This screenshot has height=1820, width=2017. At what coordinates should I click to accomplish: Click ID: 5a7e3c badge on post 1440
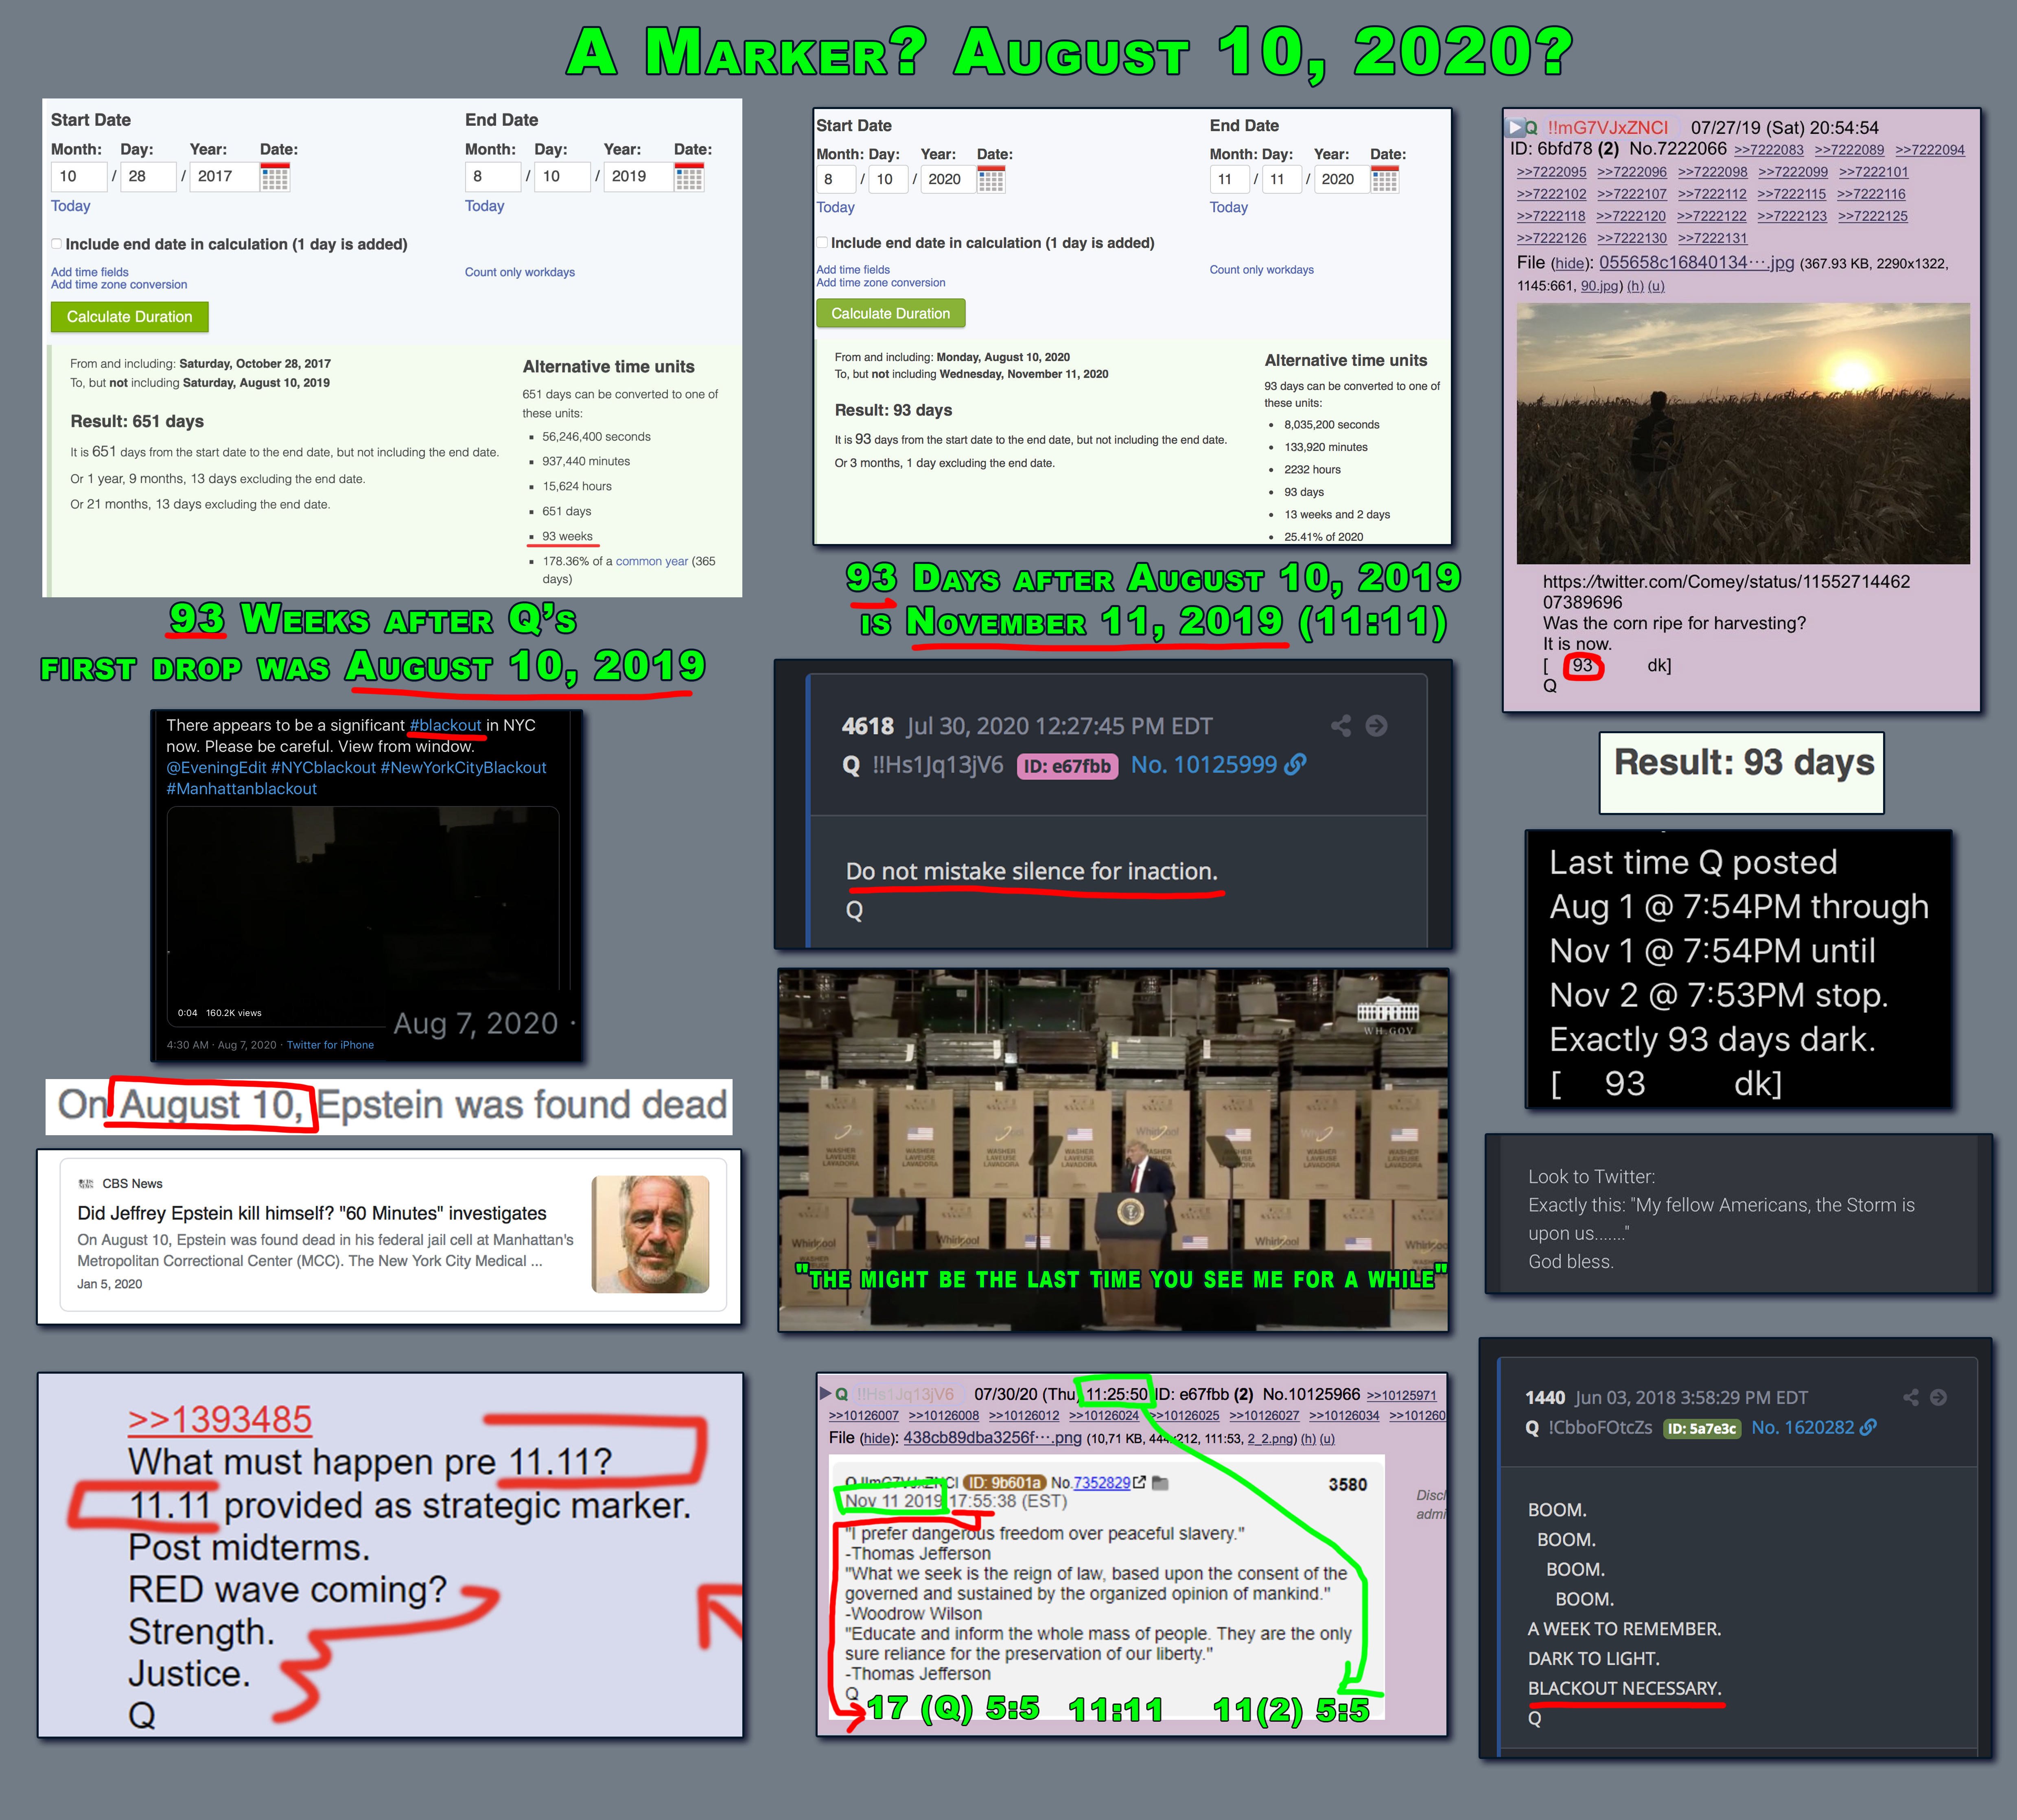pos(1702,1429)
